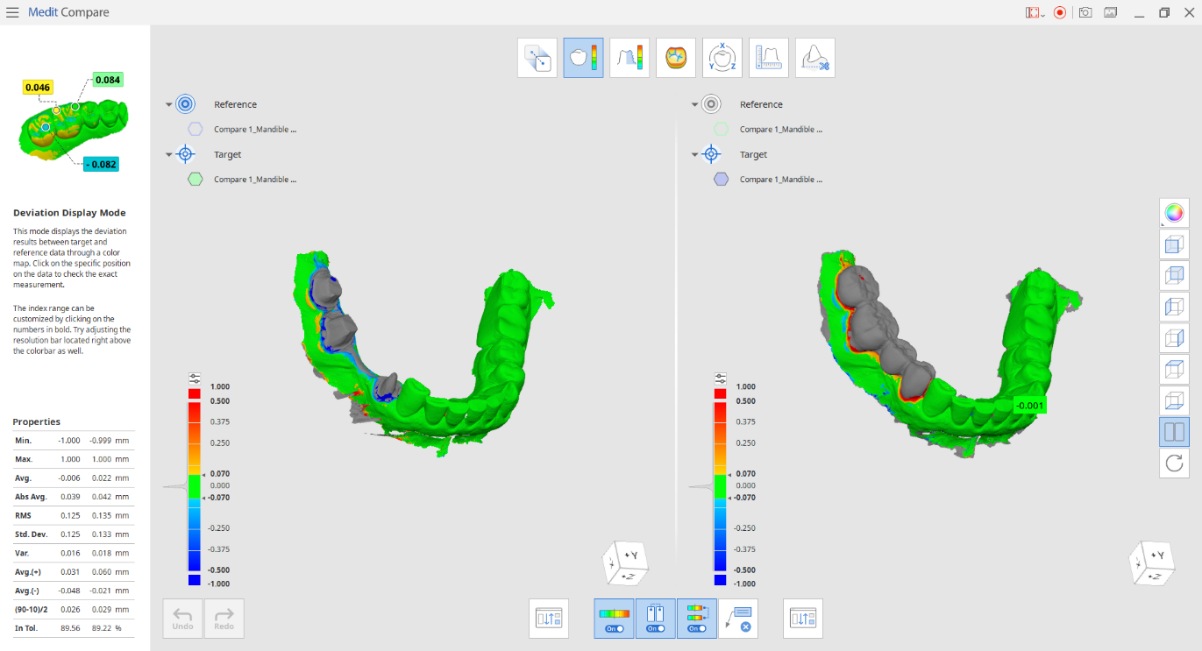Viewport: 1202px width, 651px height.
Task: Select the Deviation Display Mode tool
Action: pyautogui.click(x=583, y=58)
